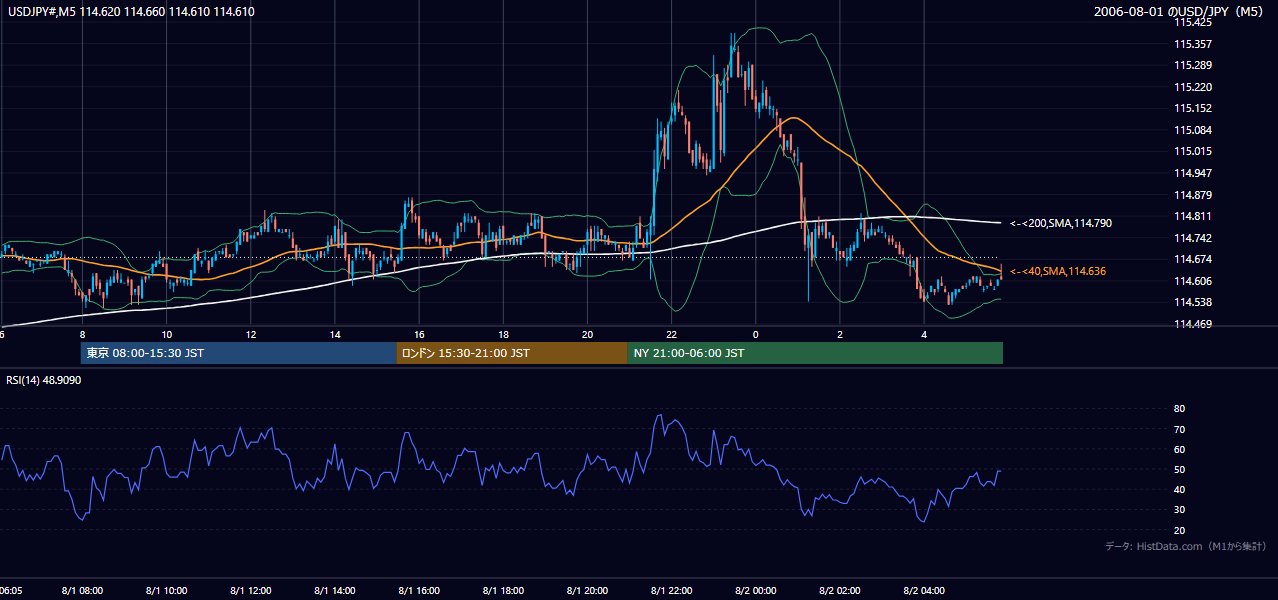
Task: Click price axis value 115.220
Action: tap(1195, 87)
